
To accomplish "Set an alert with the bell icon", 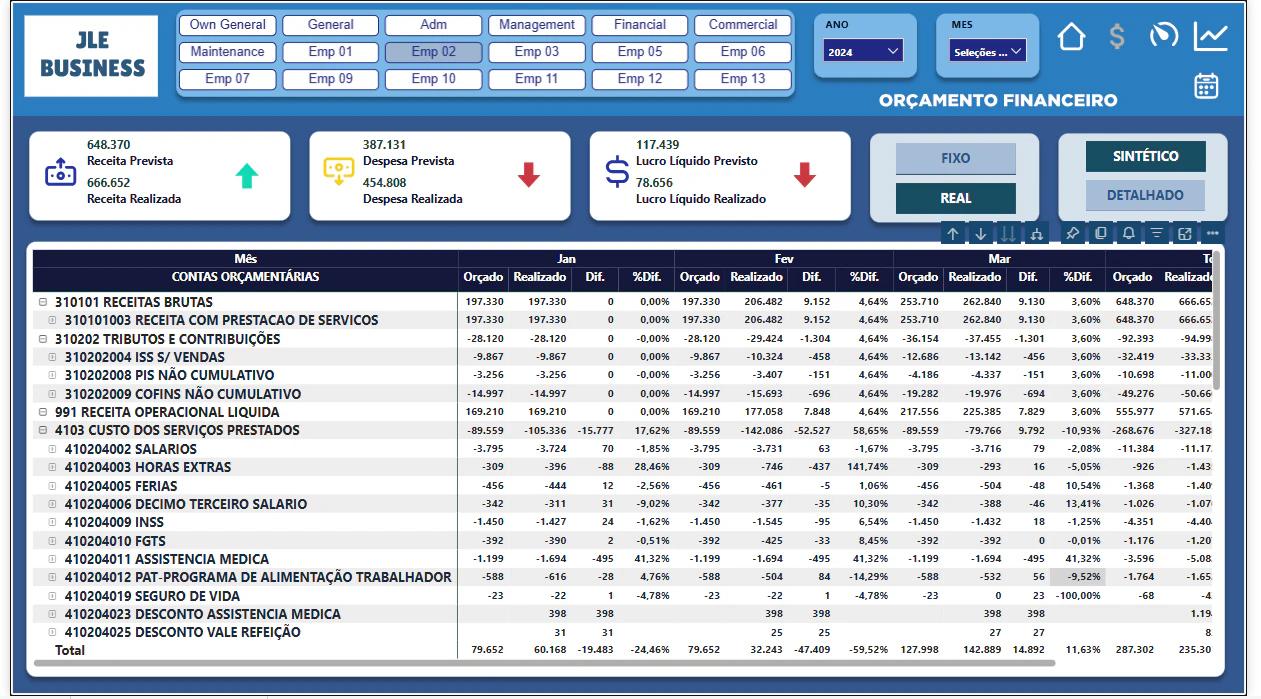I will tap(1129, 233).
